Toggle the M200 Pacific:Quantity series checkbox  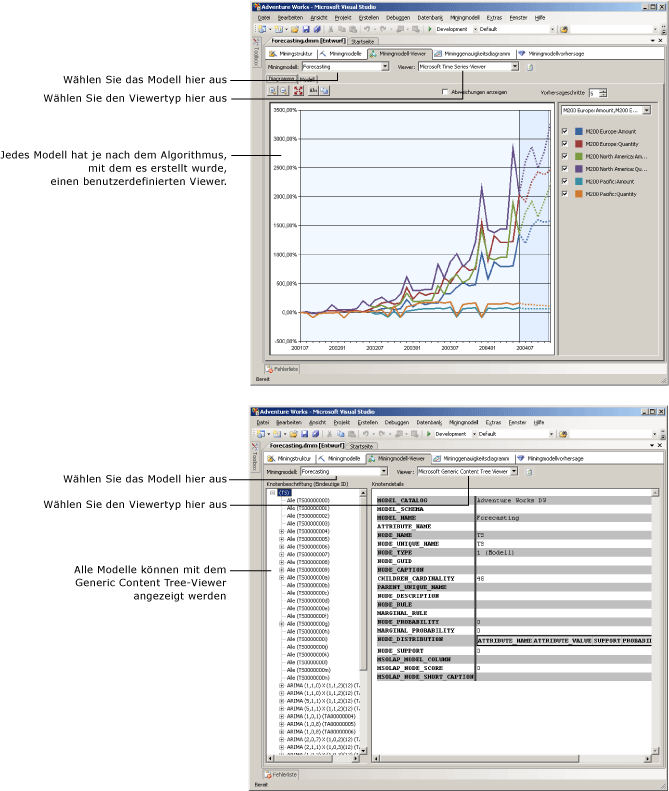(x=565, y=194)
